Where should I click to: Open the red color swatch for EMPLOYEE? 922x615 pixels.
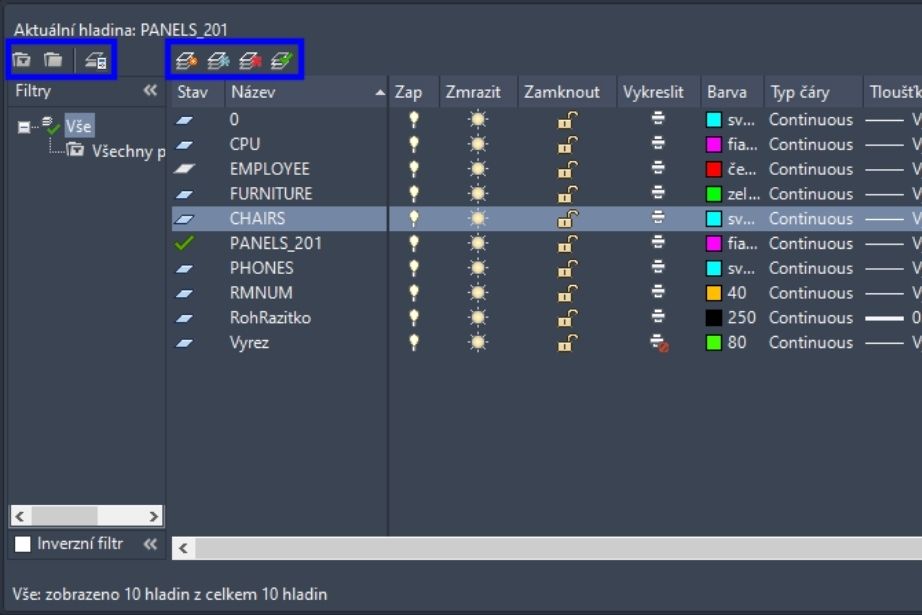pos(714,169)
